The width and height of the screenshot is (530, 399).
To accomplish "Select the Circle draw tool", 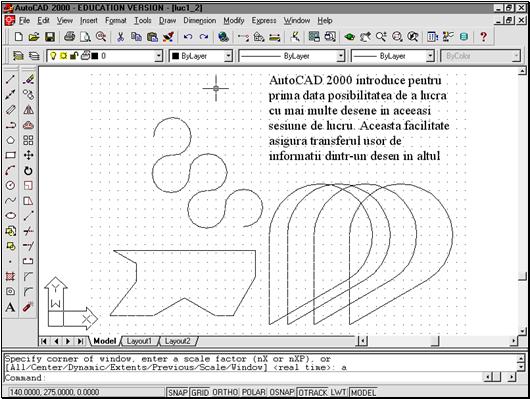I will 10,185.
